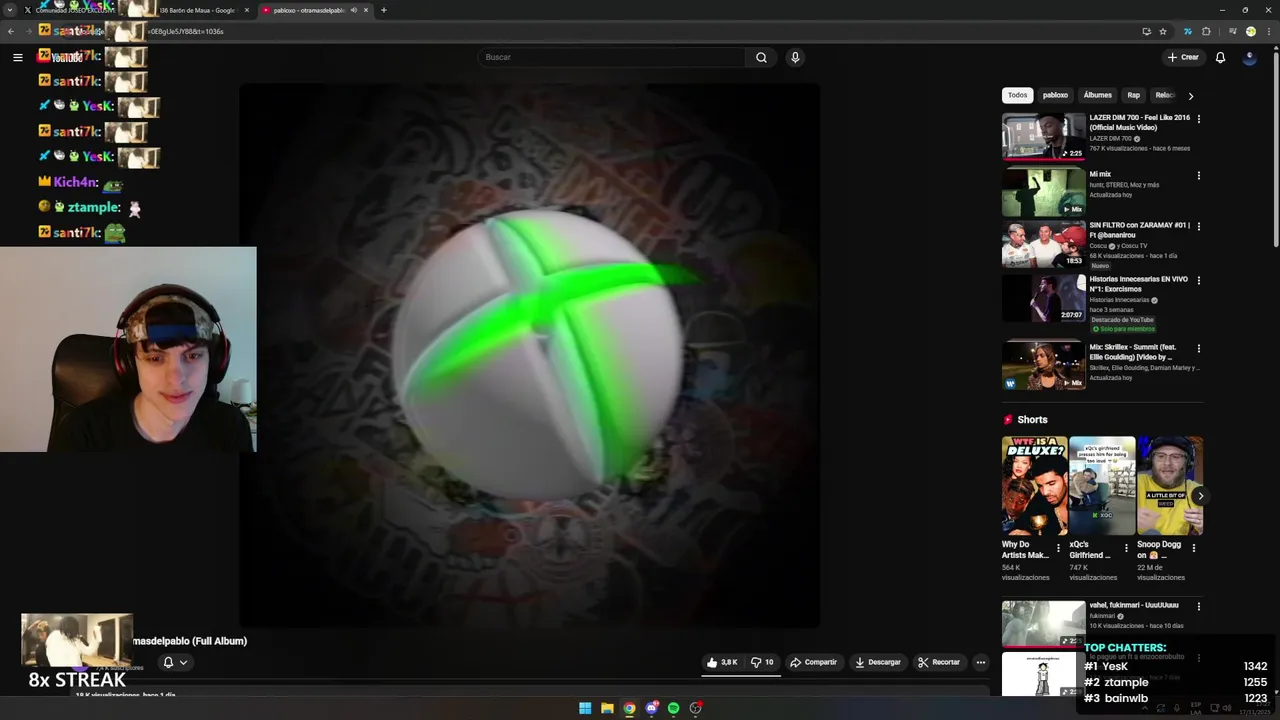Select the pabloxo filter chip

coord(1055,95)
